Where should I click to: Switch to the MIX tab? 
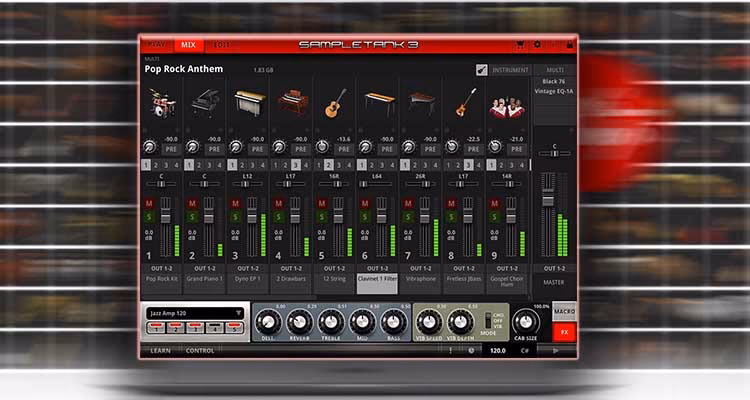[x=188, y=44]
